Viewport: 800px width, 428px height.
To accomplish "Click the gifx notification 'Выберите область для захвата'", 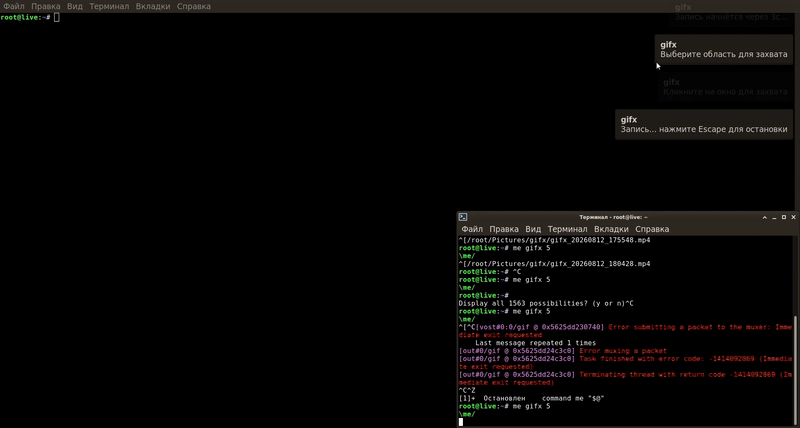I will click(x=724, y=49).
